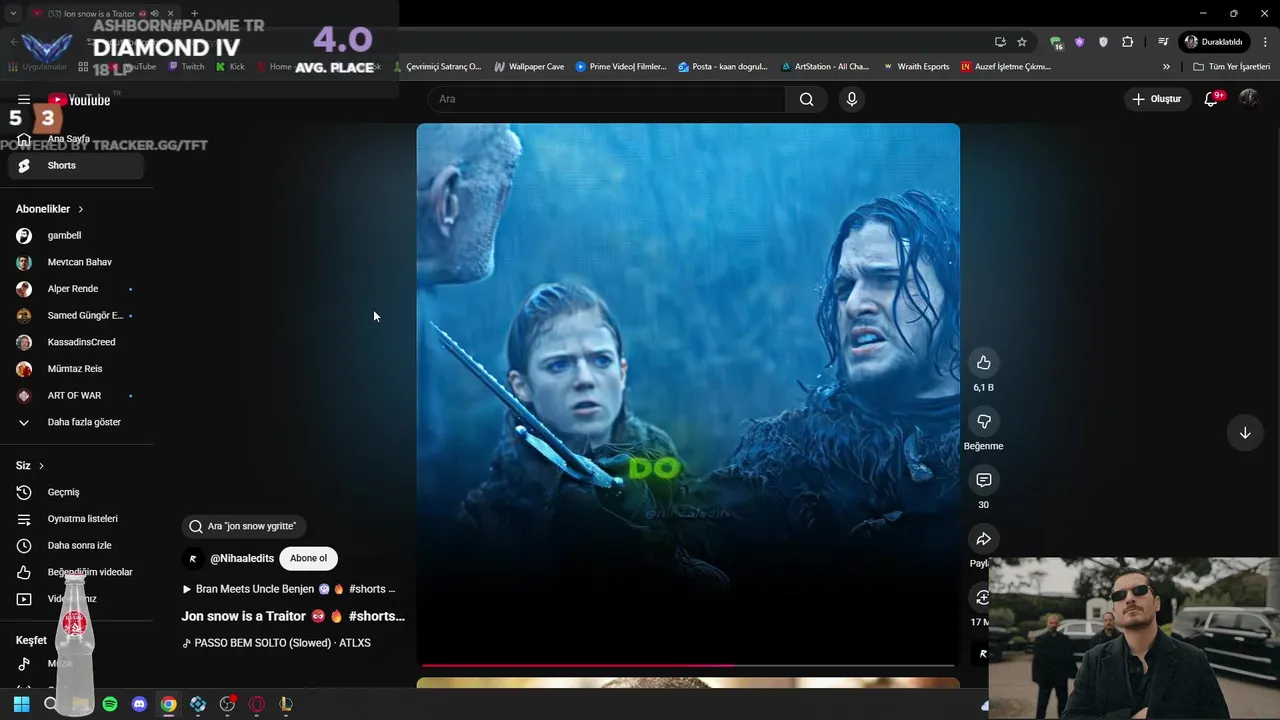1280x720 pixels.
Task: Open the Chrome tab search dropdown
Action: (x=13, y=14)
